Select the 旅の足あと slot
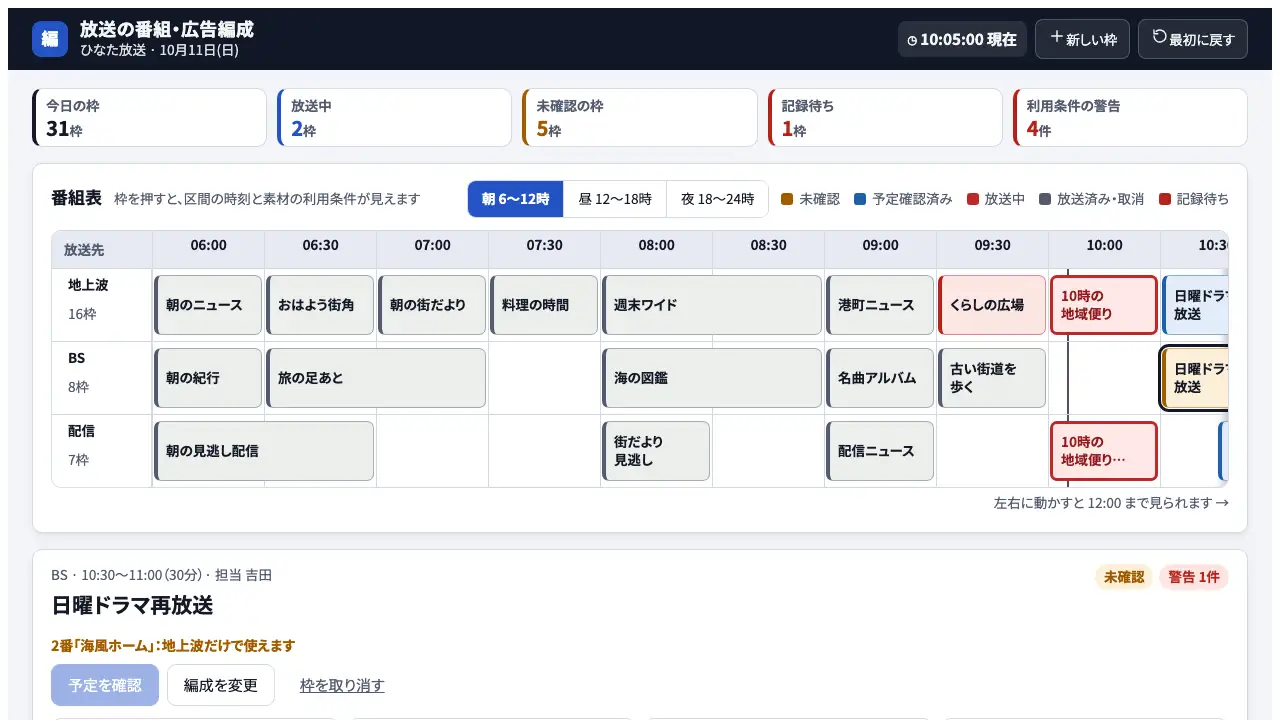This screenshot has height=720, width=1280. coord(376,378)
